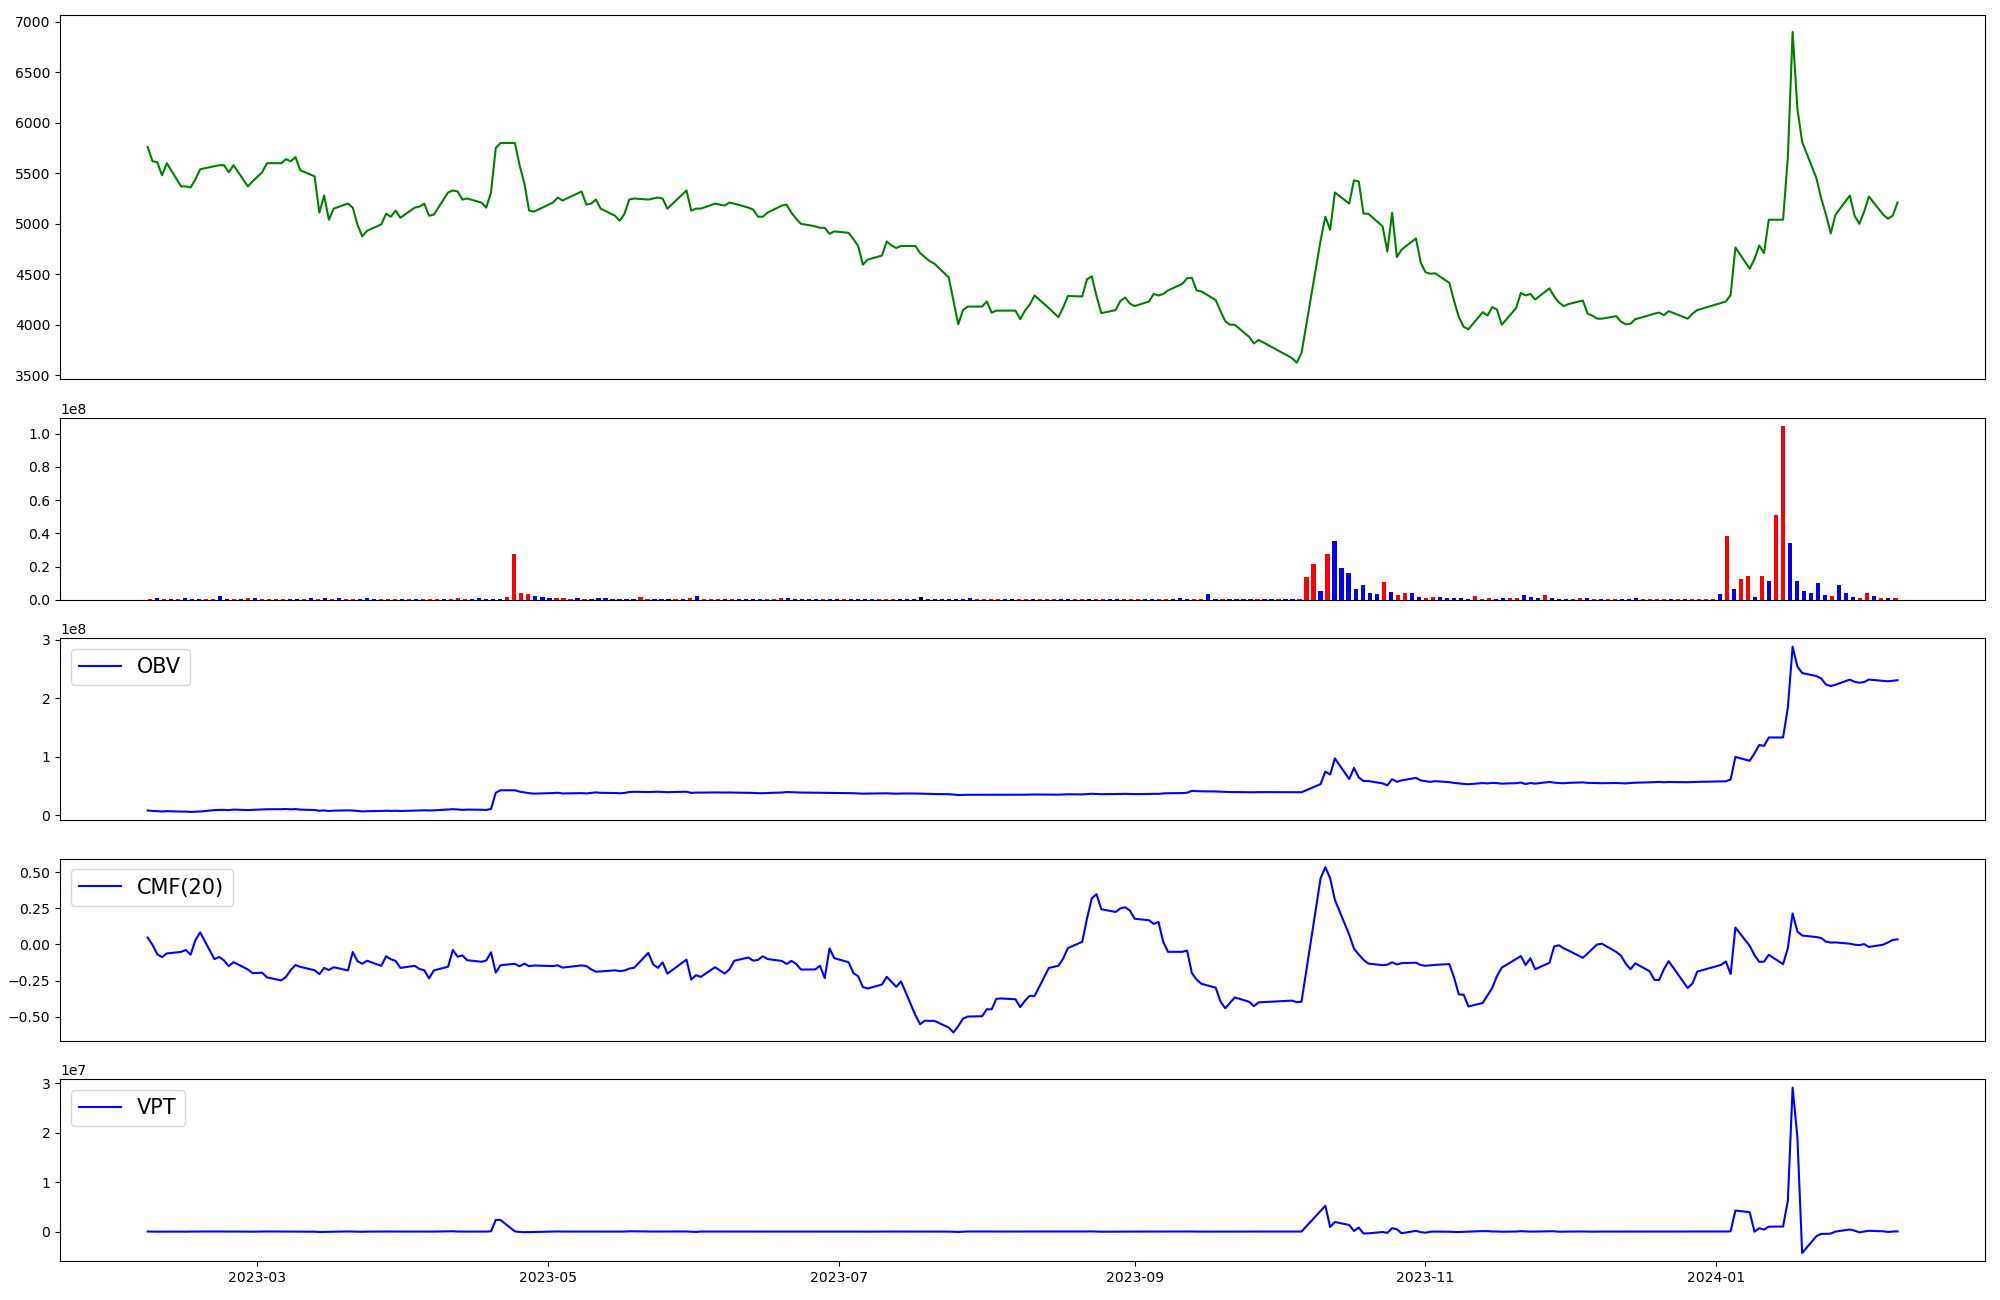Select the 2023-07 x-axis date label
2000x1300 pixels.
click(x=838, y=1277)
